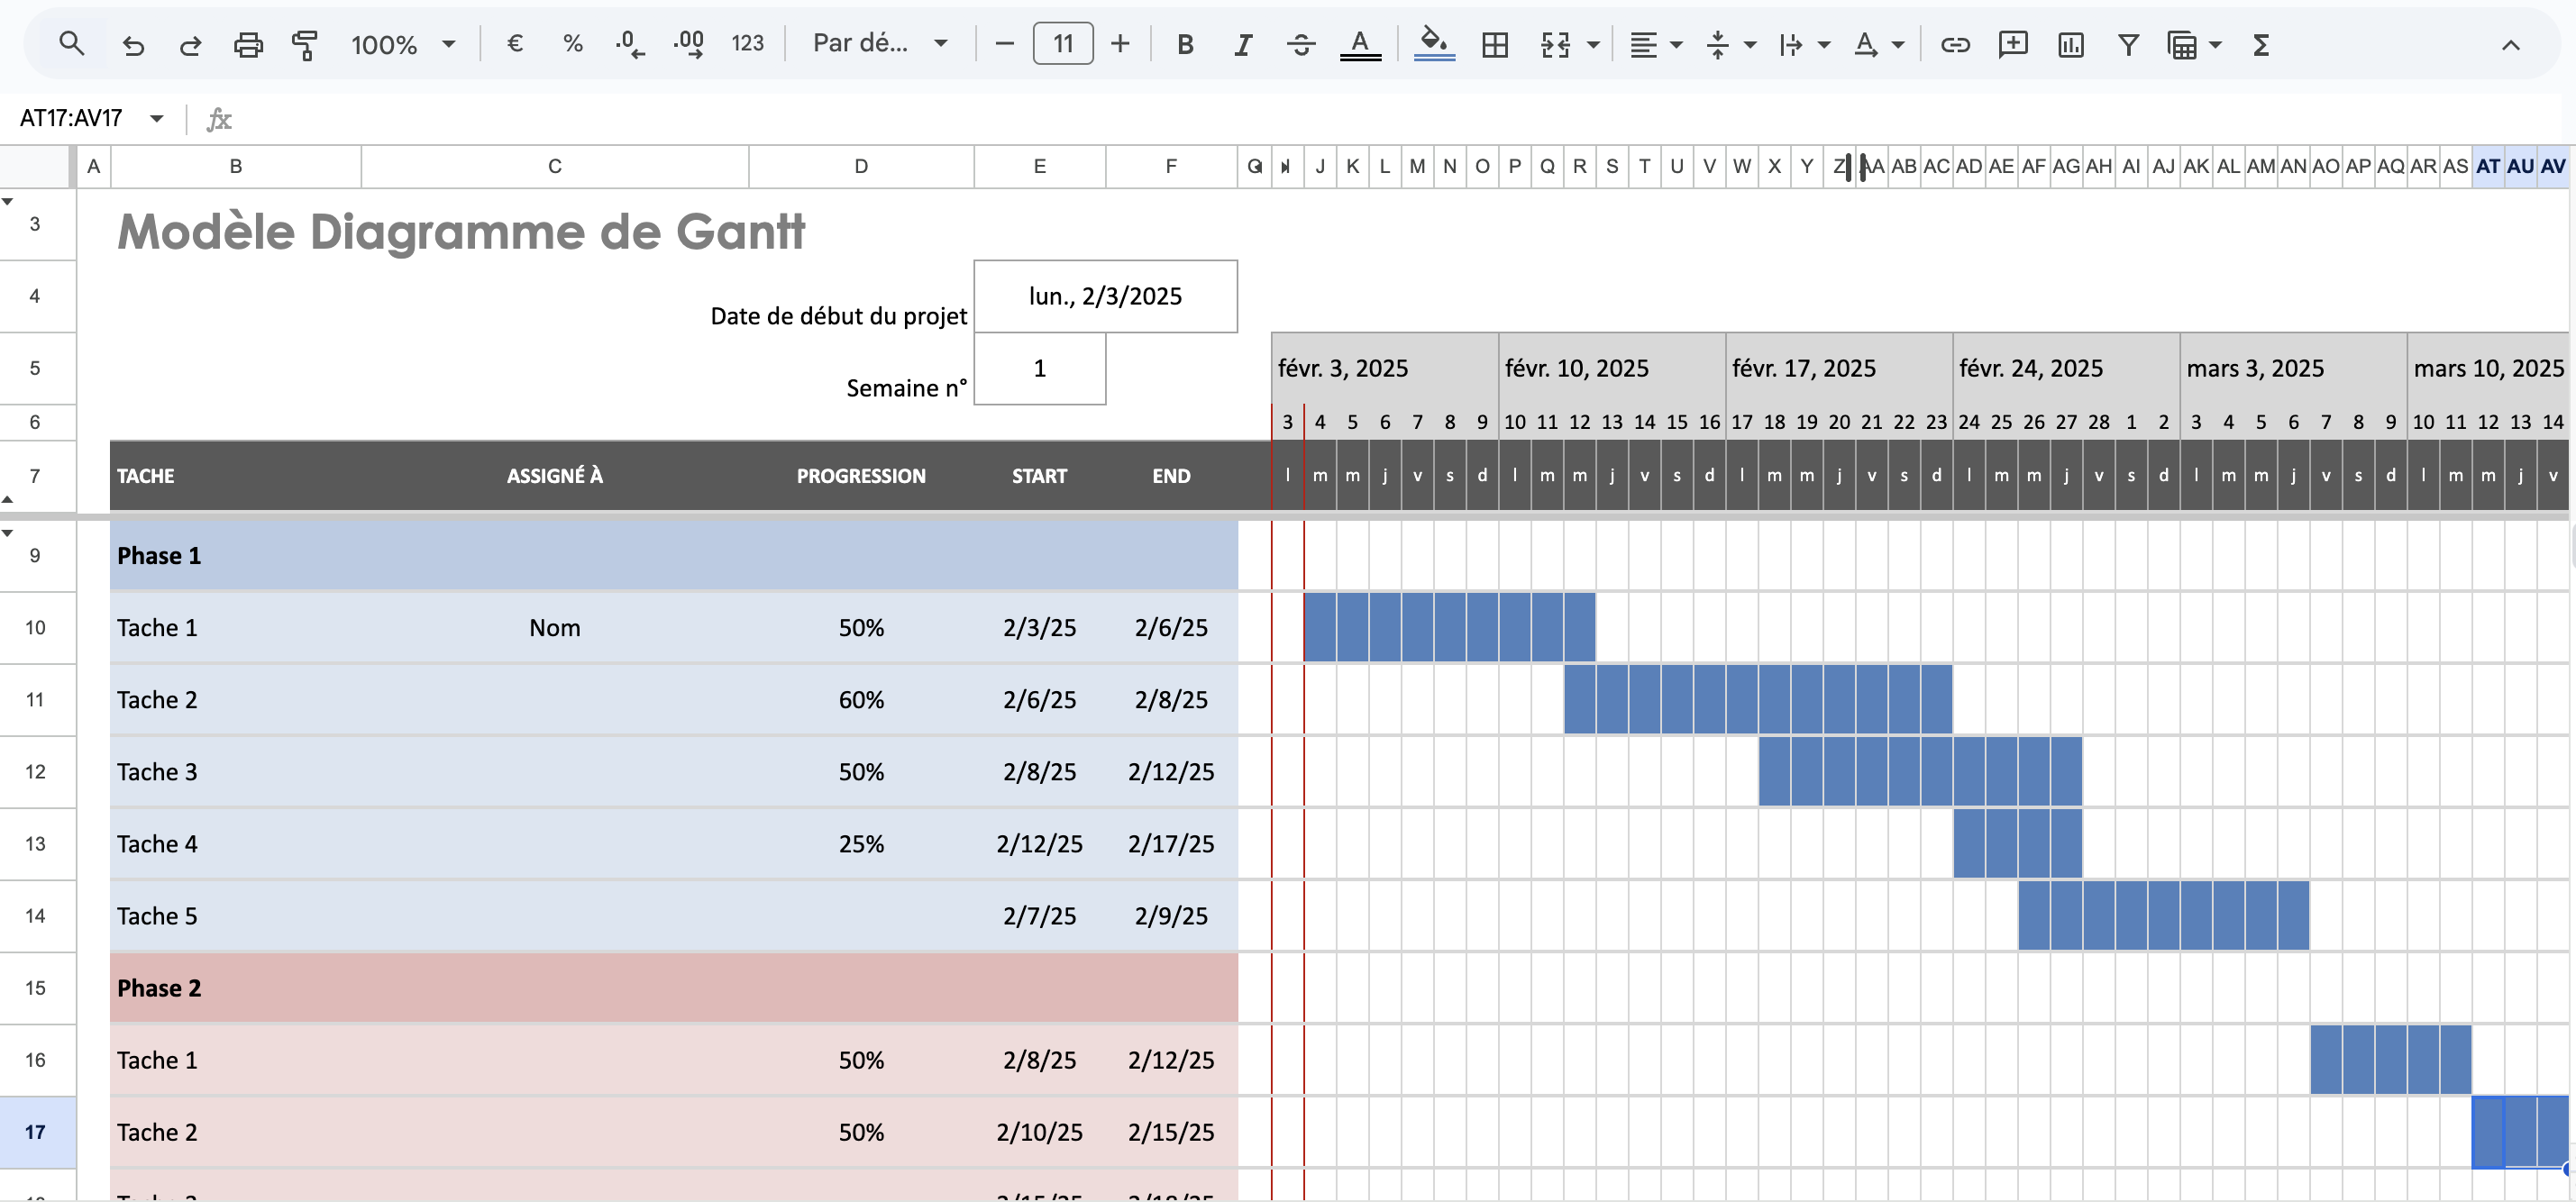Toggle bold formatting
2576x1202 pixels.
1185,44
